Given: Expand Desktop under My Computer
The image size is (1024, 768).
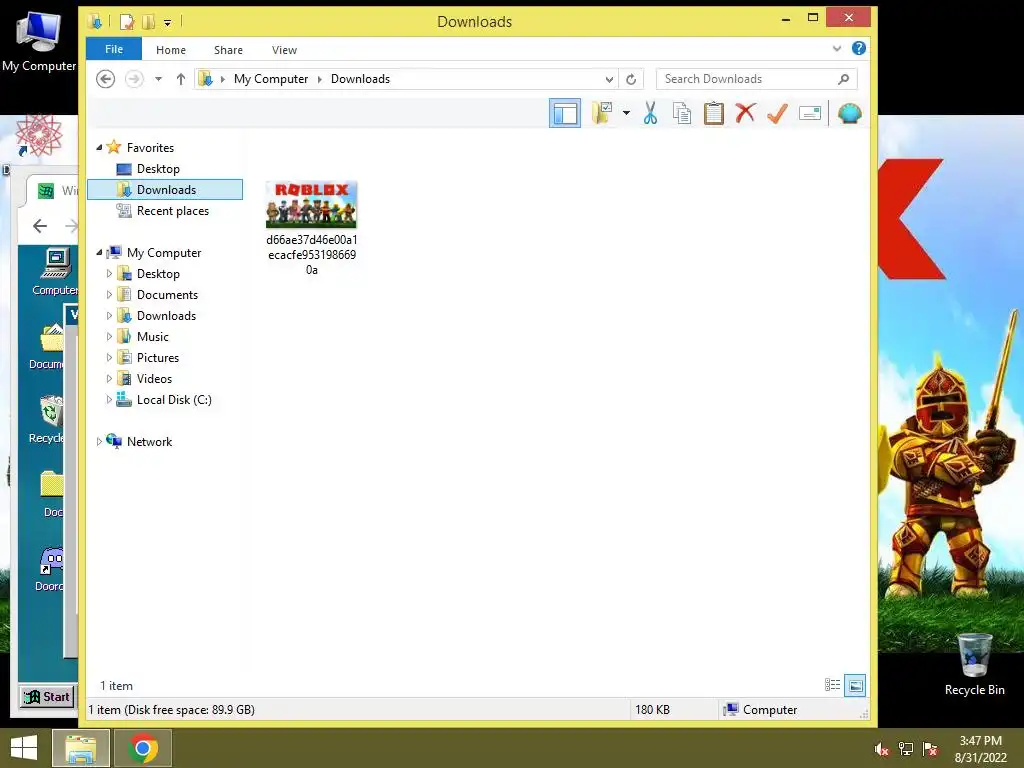Looking at the screenshot, I should pyautogui.click(x=109, y=274).
